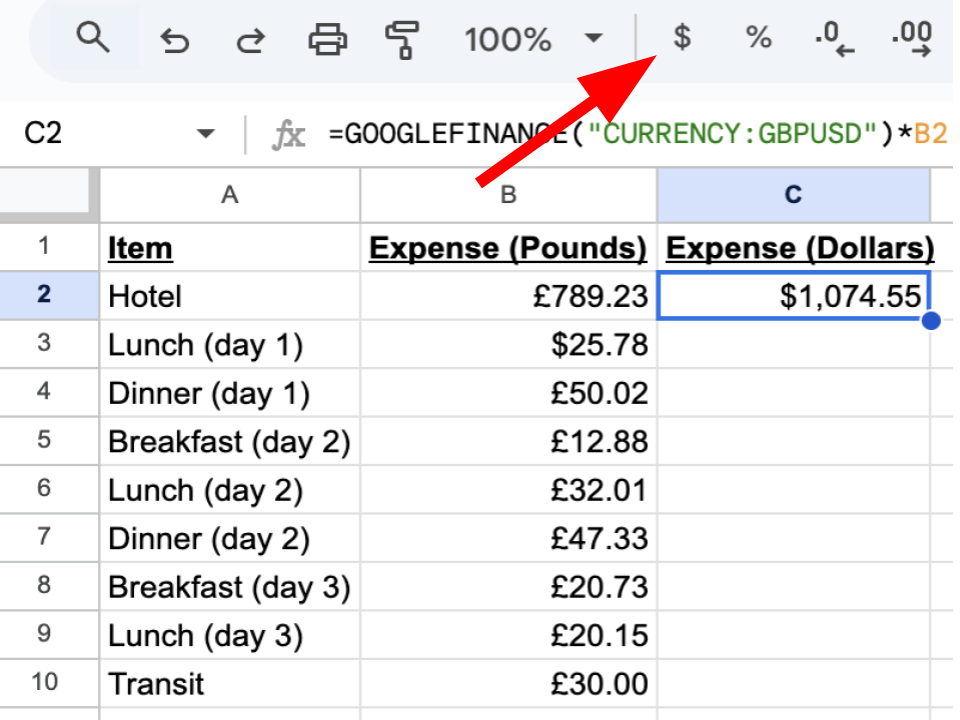Click the fill handle on cell C2
The image size is (960, 720).
pos(932,321)
